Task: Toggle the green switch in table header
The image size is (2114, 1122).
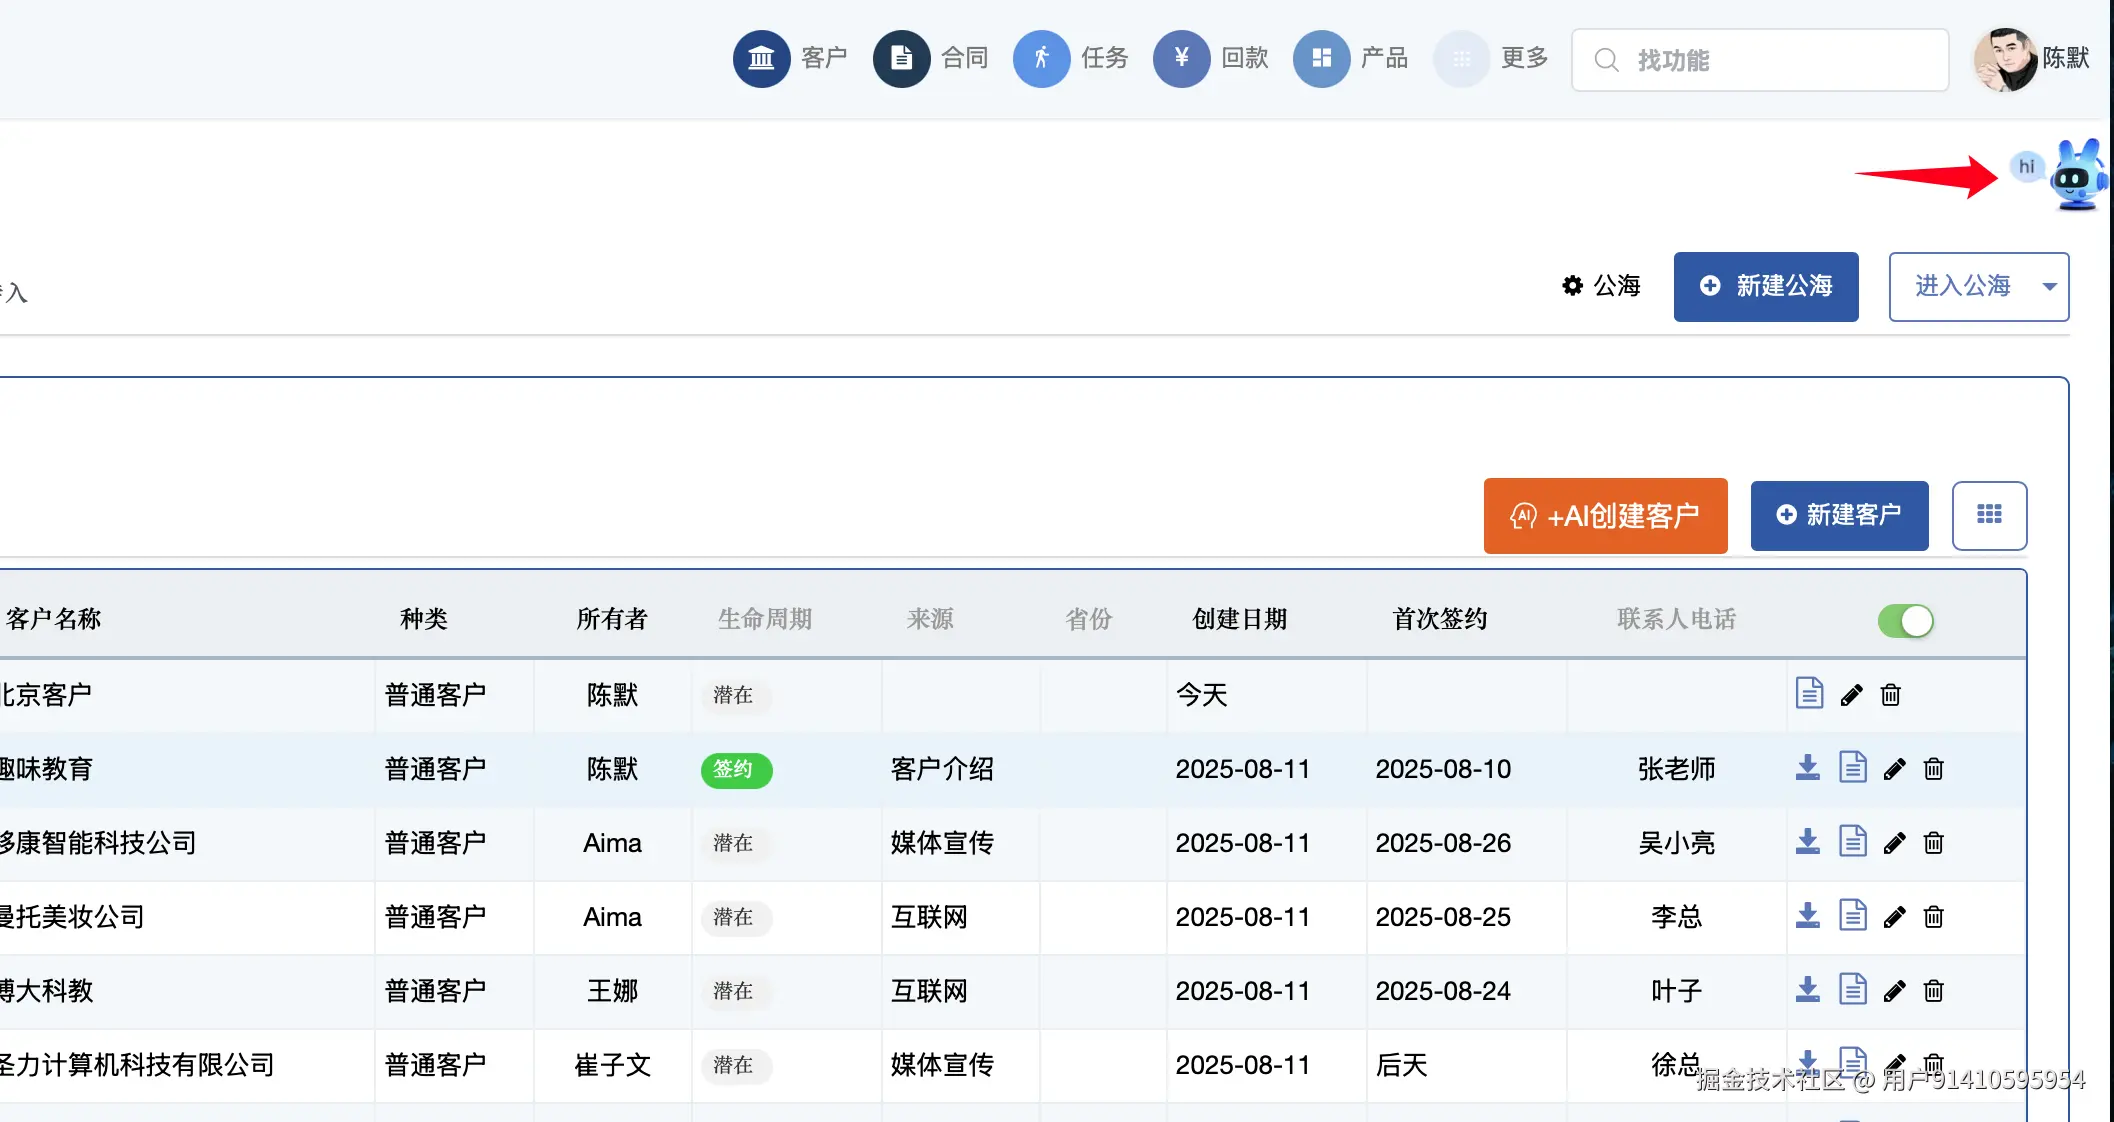Action: [x=1905, y=621]
